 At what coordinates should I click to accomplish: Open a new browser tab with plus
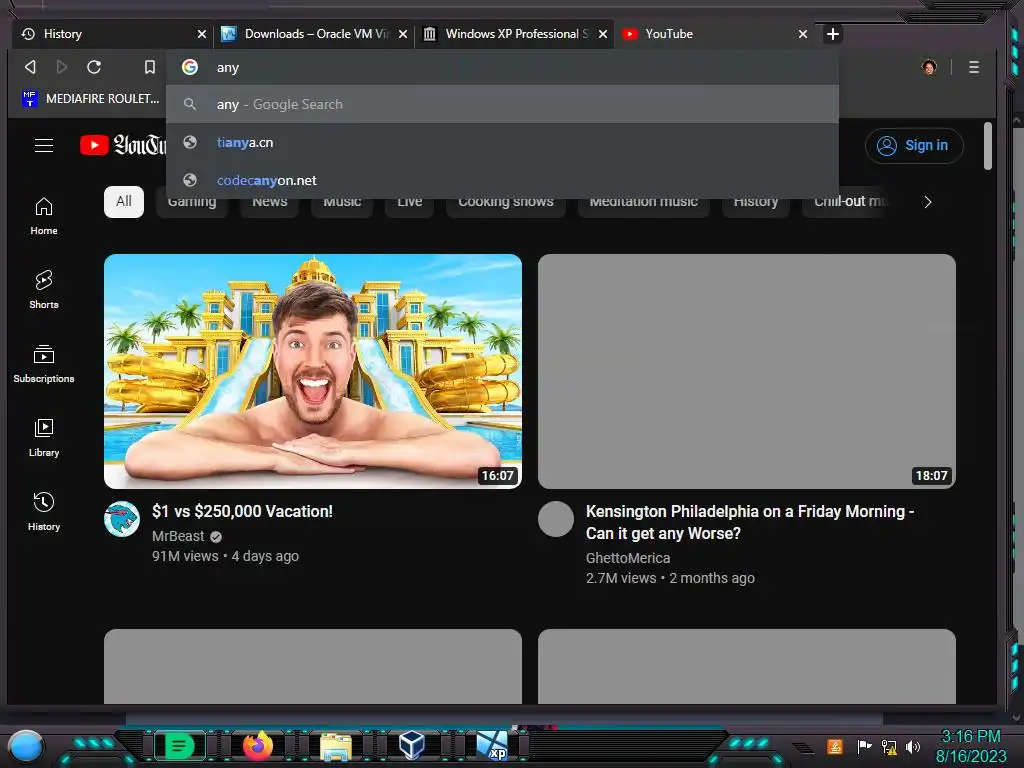[833, 34]
